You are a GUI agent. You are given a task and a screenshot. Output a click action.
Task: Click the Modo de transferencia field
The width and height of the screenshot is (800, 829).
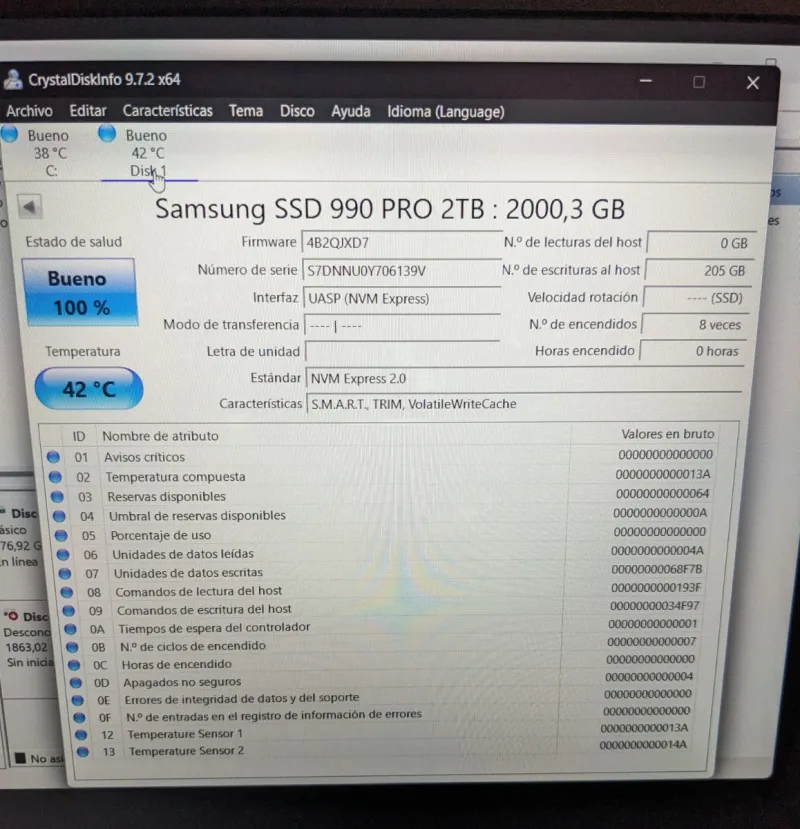402,326
